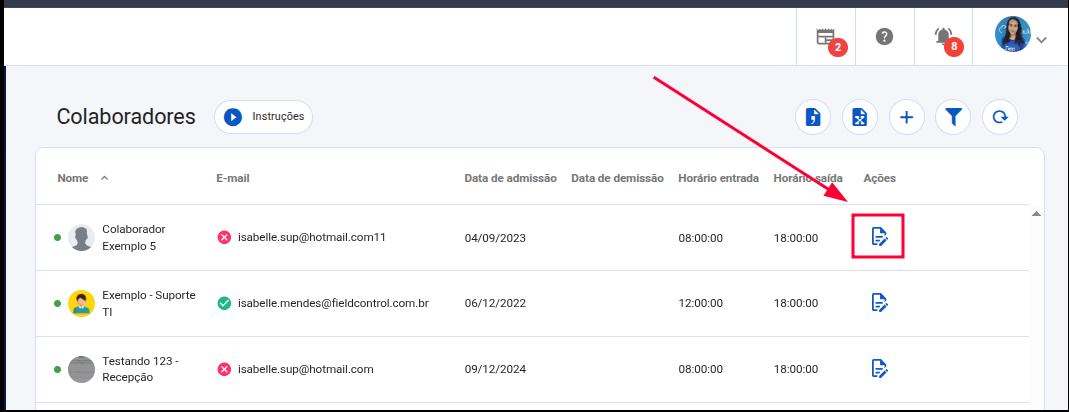Screen dimensions: 1069x412
Task: Click the red X beside isabelle.sup@hotmail.com11
Action: pos(224,237)
